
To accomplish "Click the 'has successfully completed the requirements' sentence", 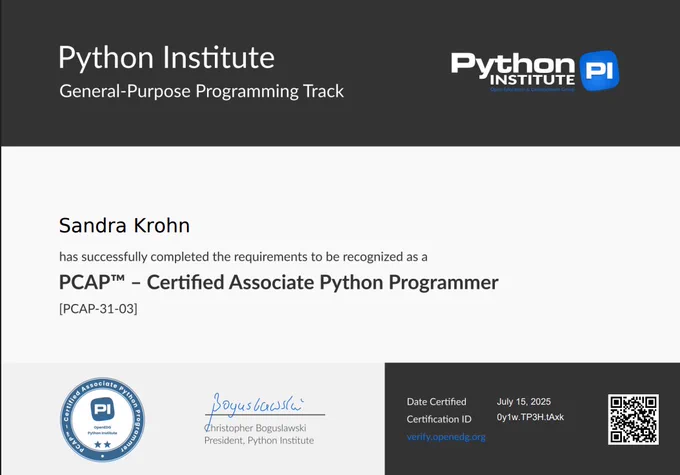I will [243, 257].
